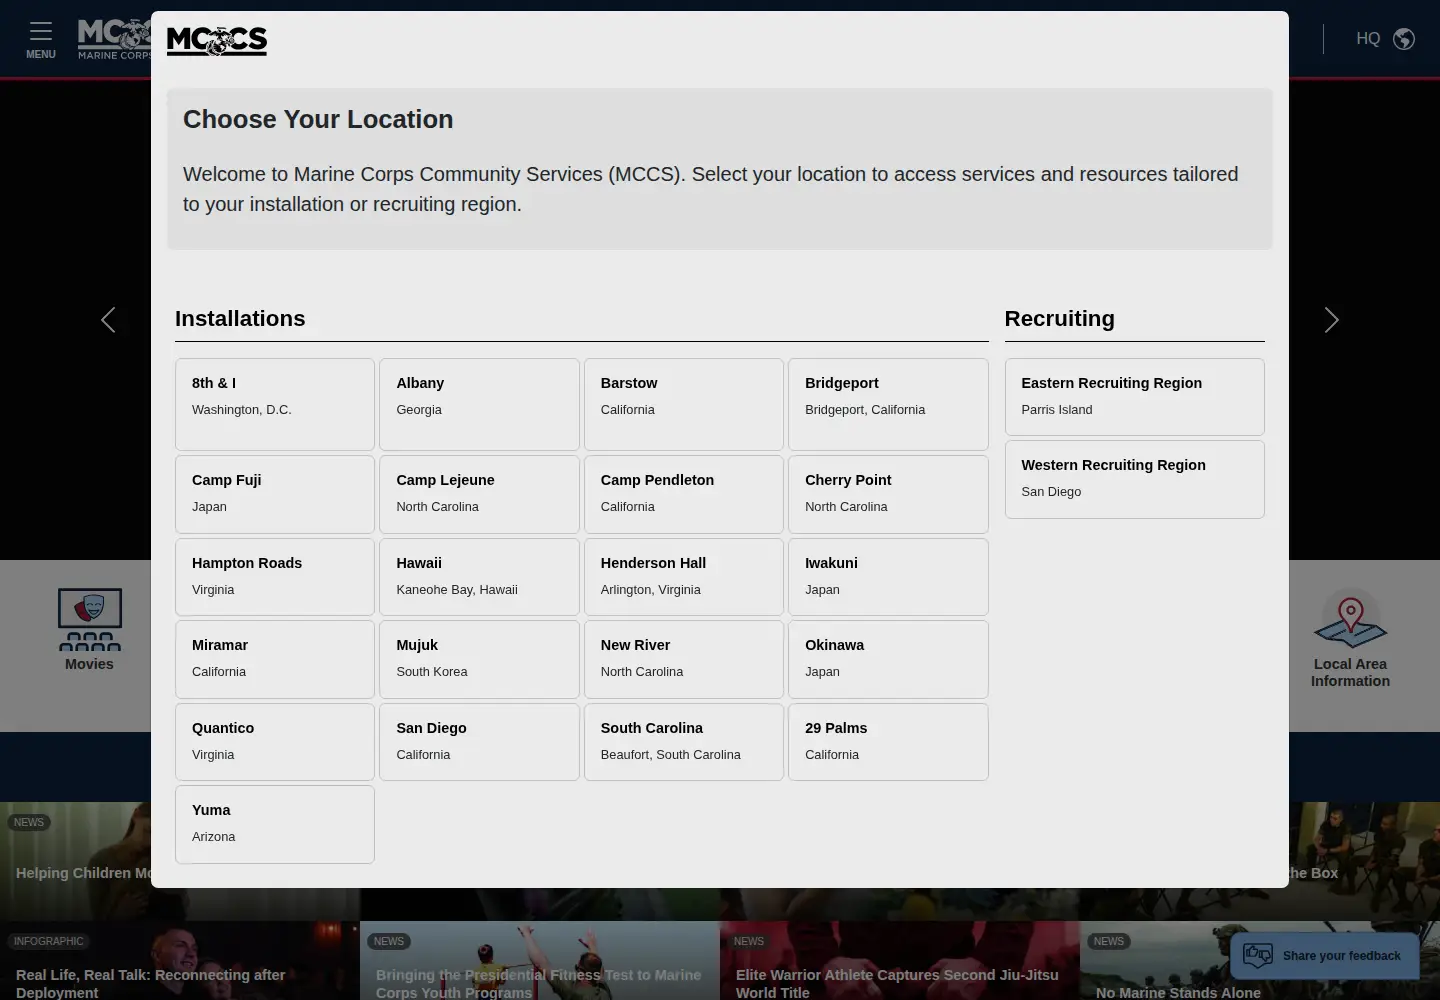Select Western Recruiting Region card
This screenshot has height=1000, width=1440.
(1134, 479)
